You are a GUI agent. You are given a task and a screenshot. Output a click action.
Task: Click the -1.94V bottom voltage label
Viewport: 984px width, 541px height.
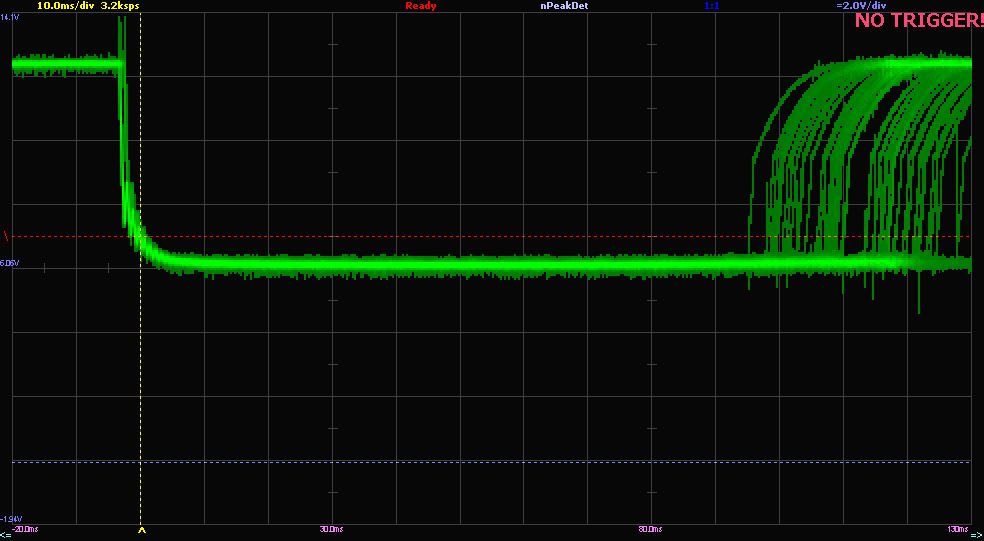[x=11, y=518]
